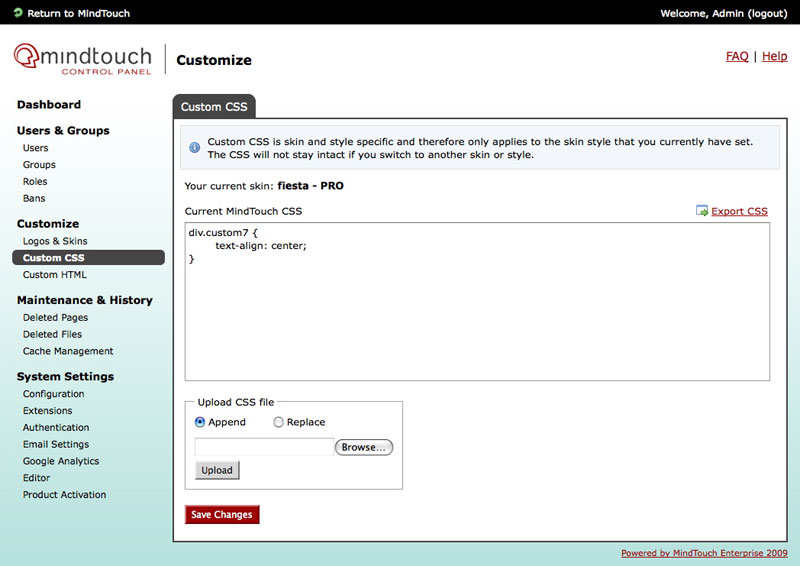View Deleted Pages

click(x=55, y=317)
